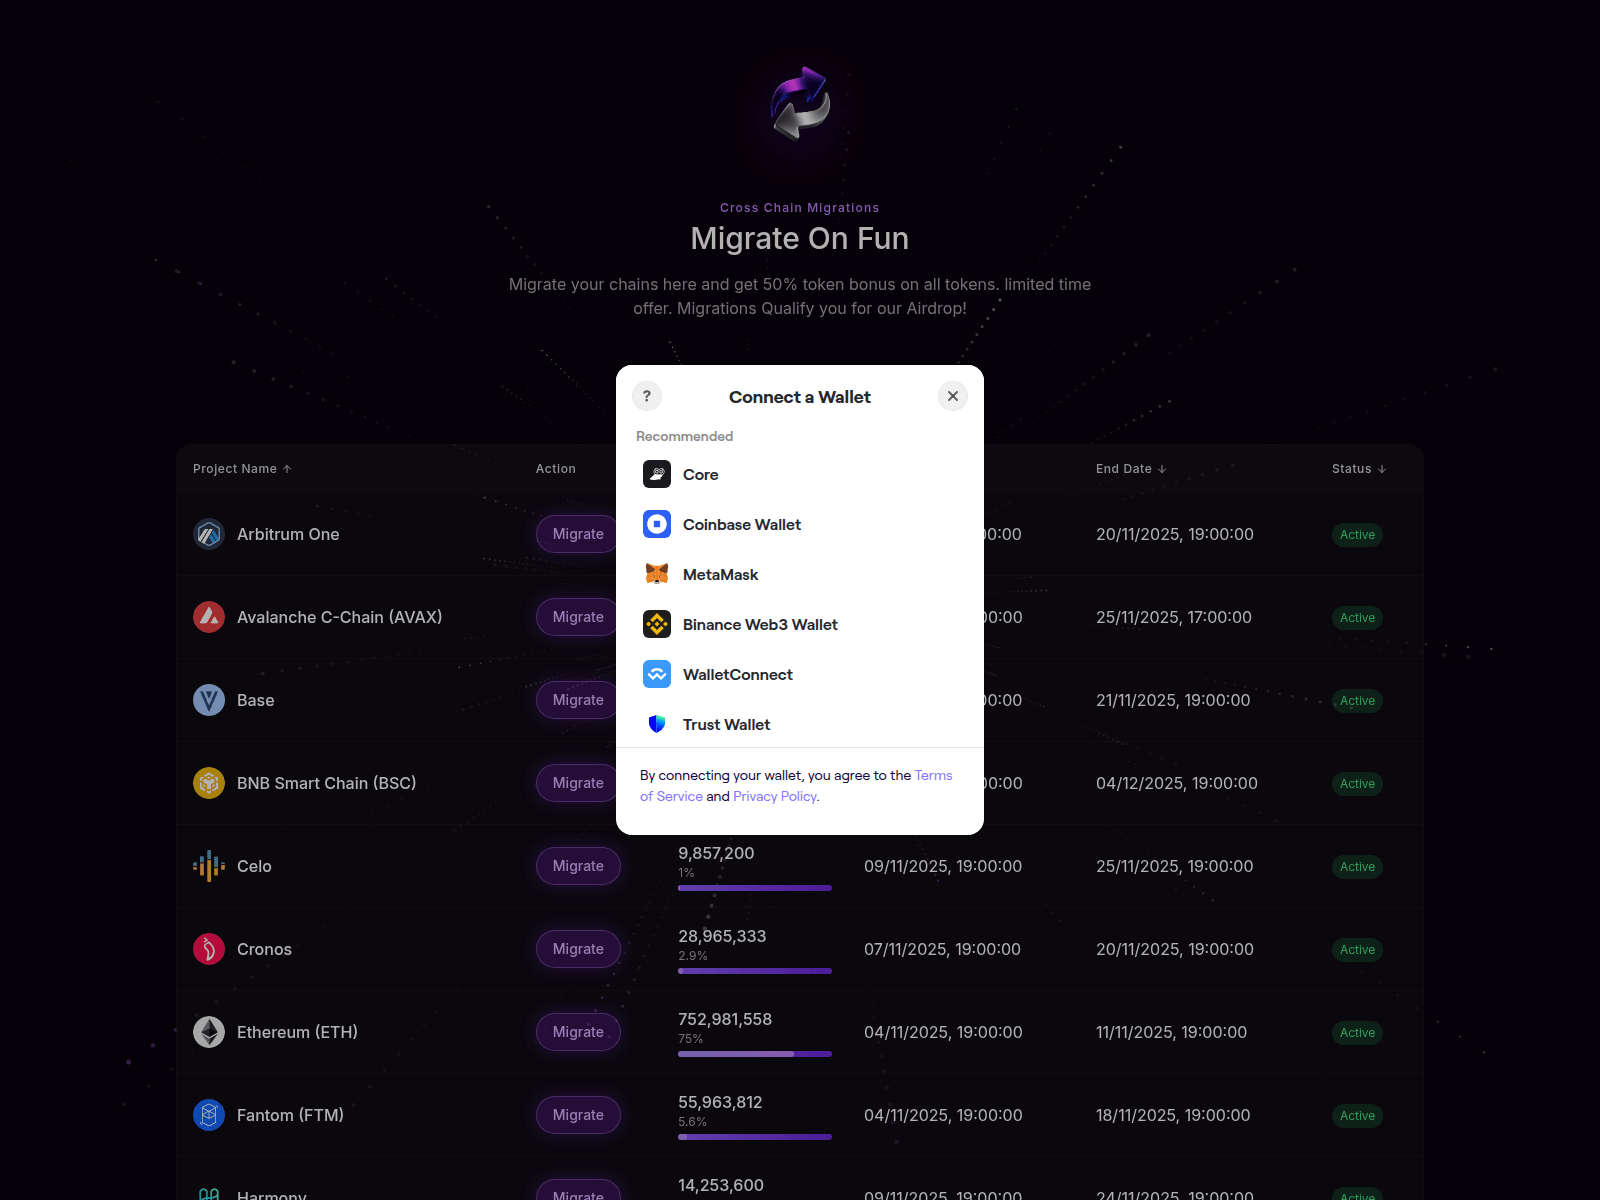
Task: Click the Action column header
Action: coord(556,469)
